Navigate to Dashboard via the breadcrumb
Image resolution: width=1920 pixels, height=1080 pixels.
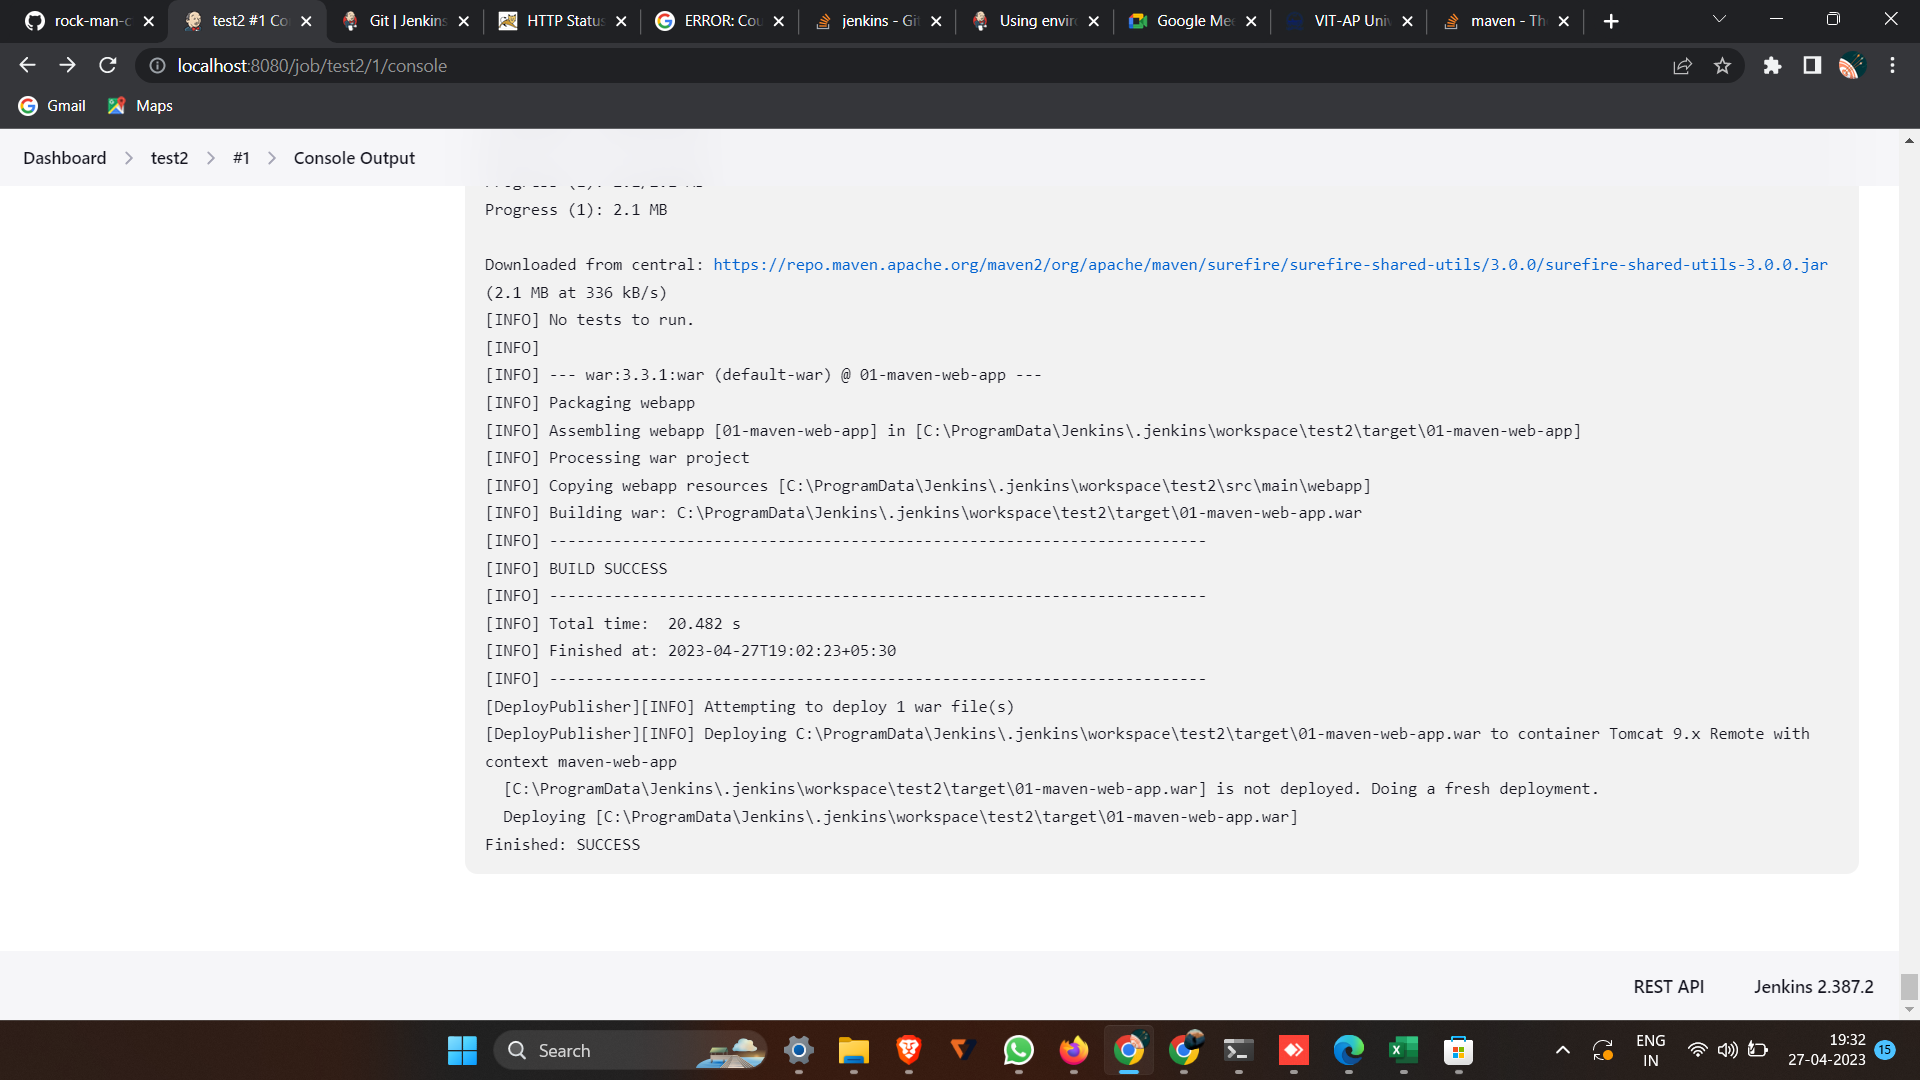click(64, 157)
